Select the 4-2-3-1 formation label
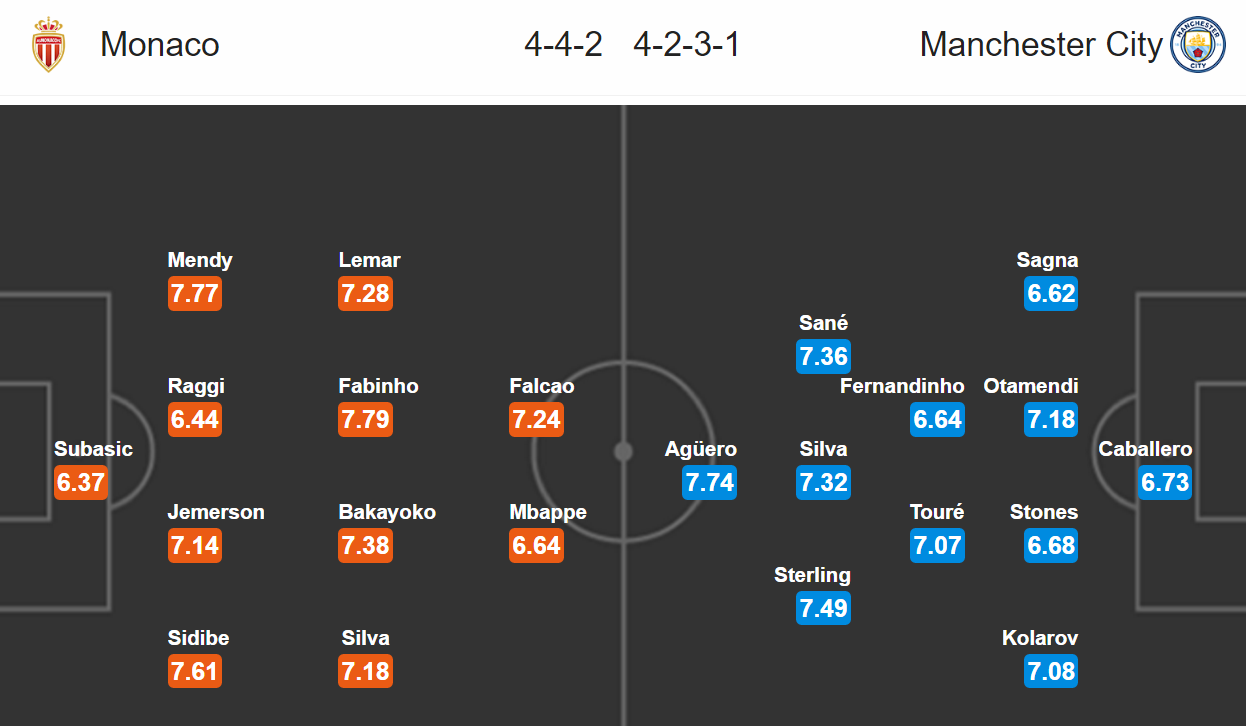1246x726 pixels. tap(686, 45)
